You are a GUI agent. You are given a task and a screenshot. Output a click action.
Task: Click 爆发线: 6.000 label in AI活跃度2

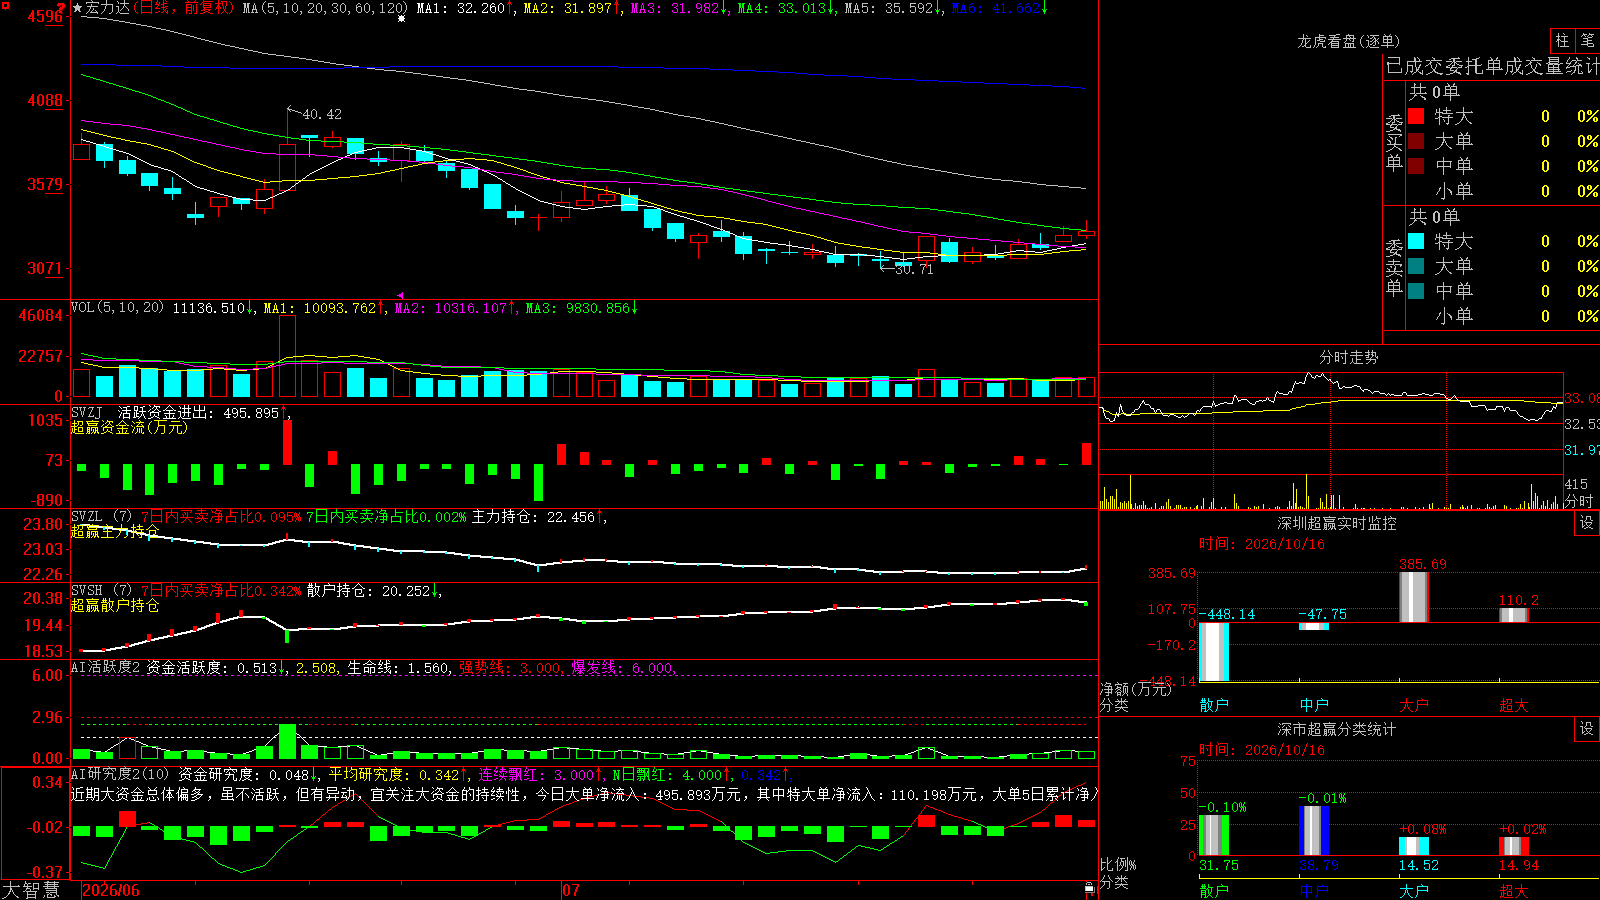point(623,667)
